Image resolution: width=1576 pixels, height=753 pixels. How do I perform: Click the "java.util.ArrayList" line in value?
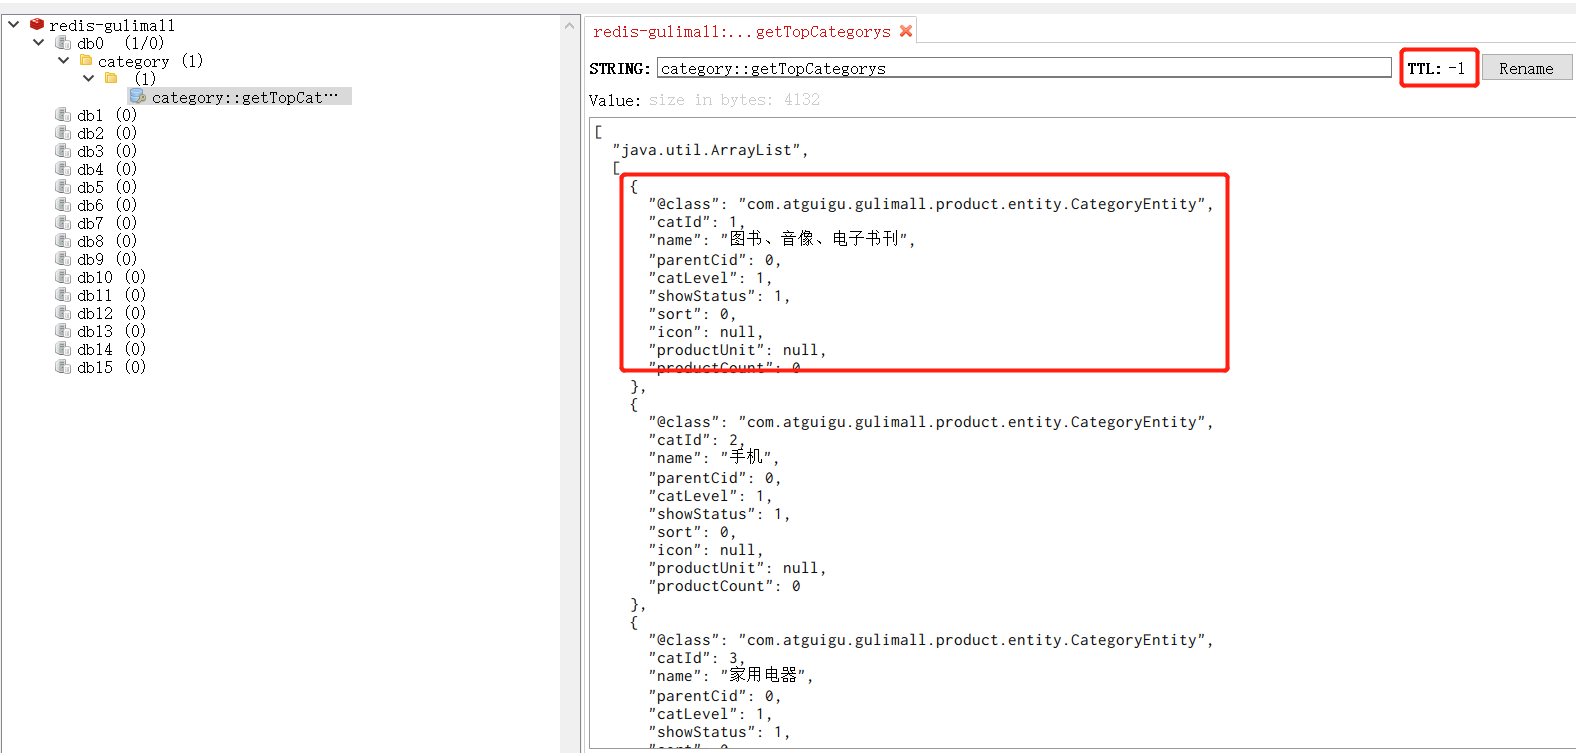point(710,150)
